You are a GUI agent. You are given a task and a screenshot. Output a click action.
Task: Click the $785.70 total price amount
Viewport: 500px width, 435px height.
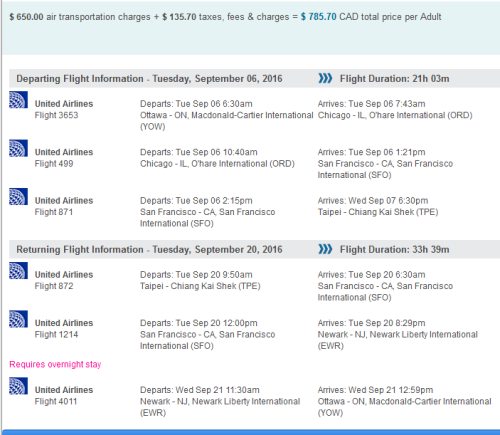tap(319, 17)
